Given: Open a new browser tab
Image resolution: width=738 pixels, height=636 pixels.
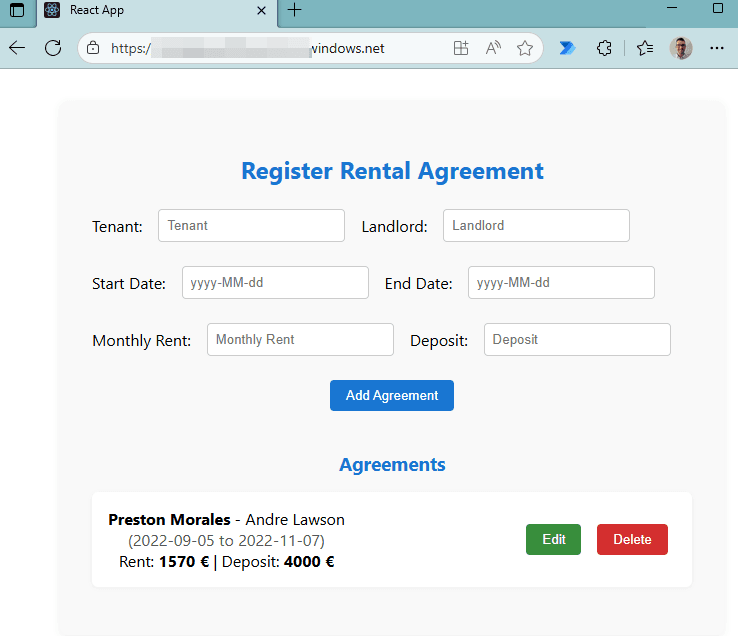Looking at the screenshot, I should (x=294, y=10).
